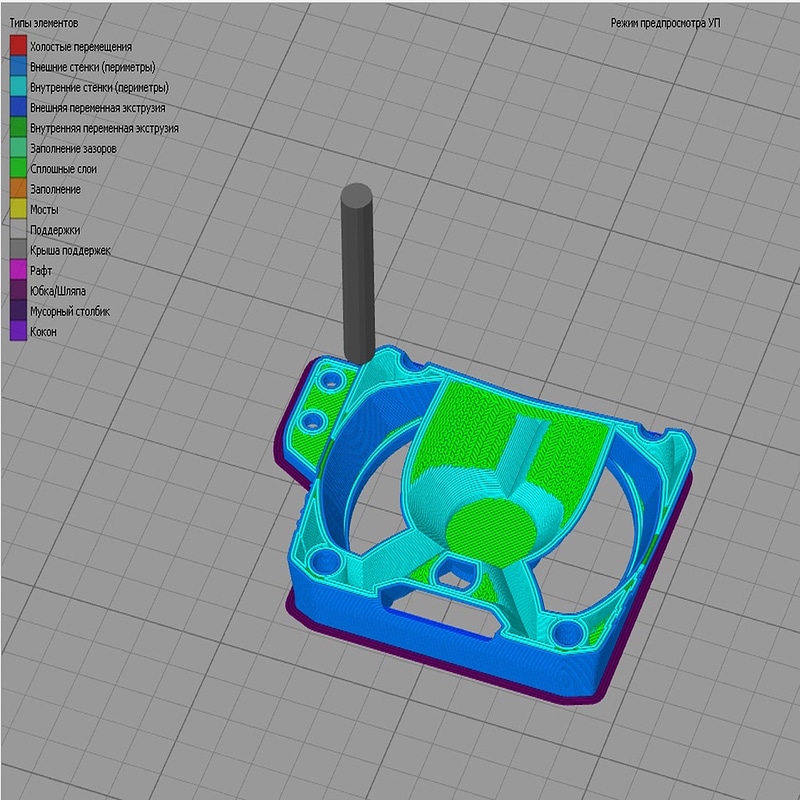Click the Типы элементов legend heading
Viewport: 800px width, 800px height.
[x=44, y=23]
